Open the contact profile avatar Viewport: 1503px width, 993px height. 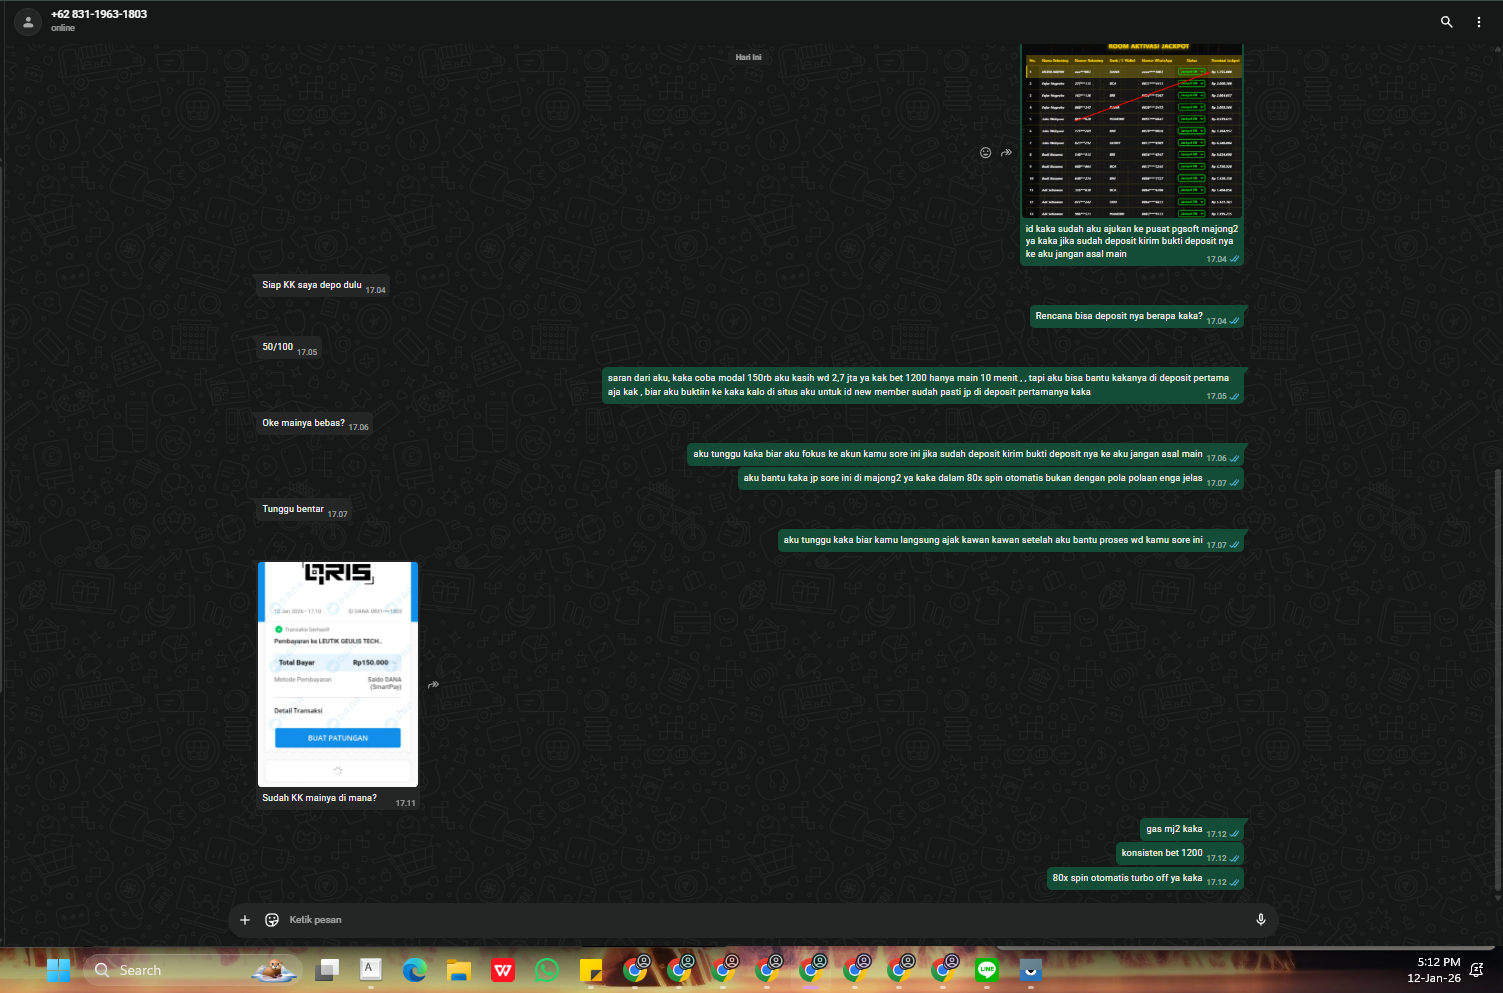(x=28, y=21)
